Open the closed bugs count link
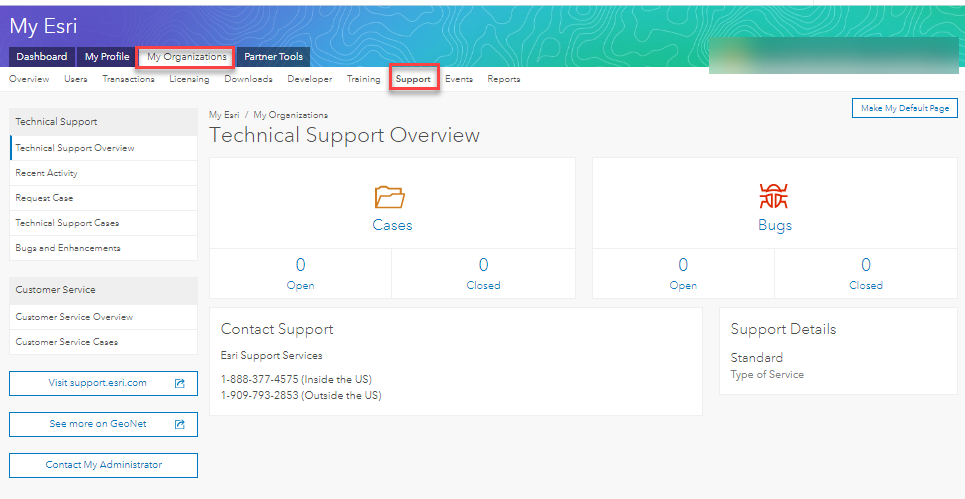965x499 pixels. [x=866, y=273]
